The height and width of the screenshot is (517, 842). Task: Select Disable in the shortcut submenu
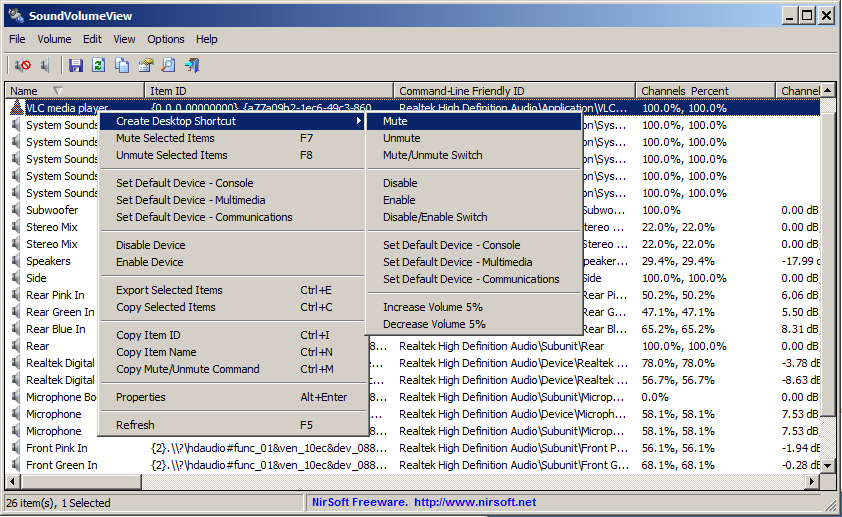tap(474, 183)
